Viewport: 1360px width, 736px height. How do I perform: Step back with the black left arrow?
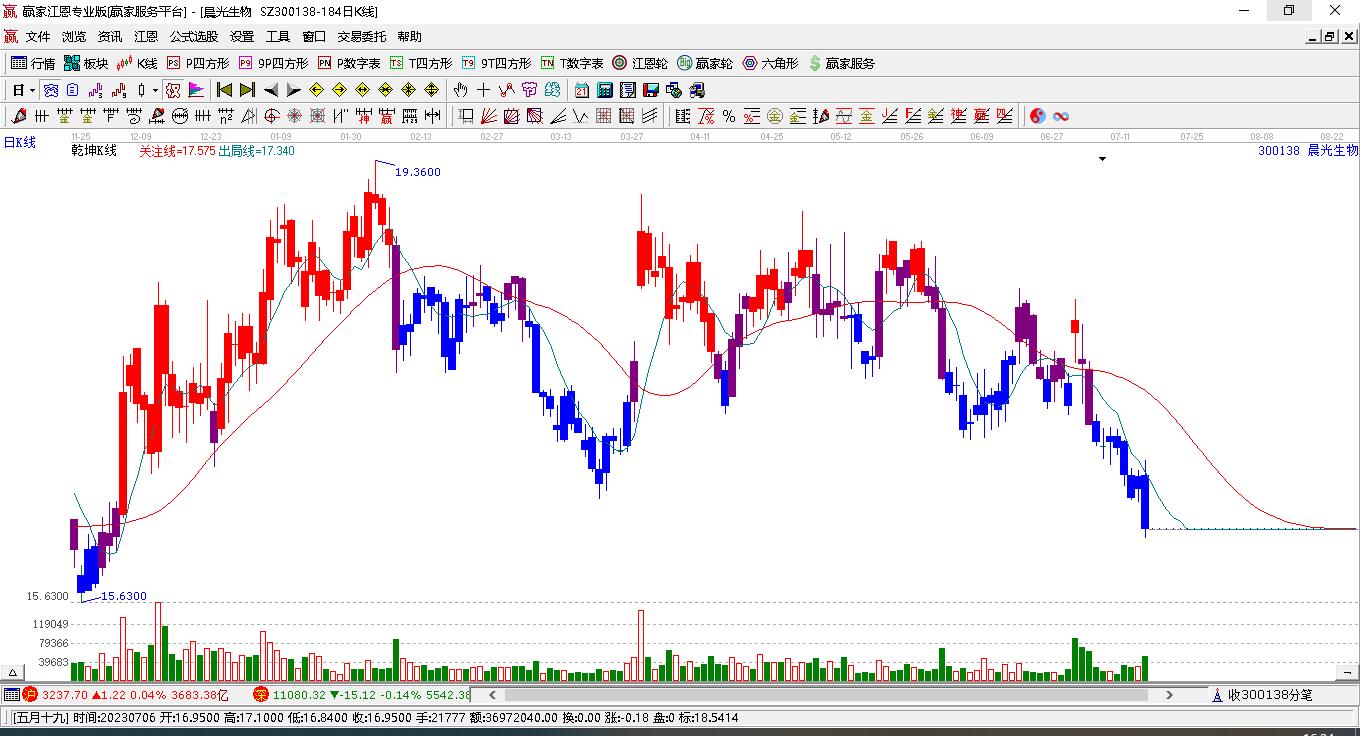tap(271, 90)
